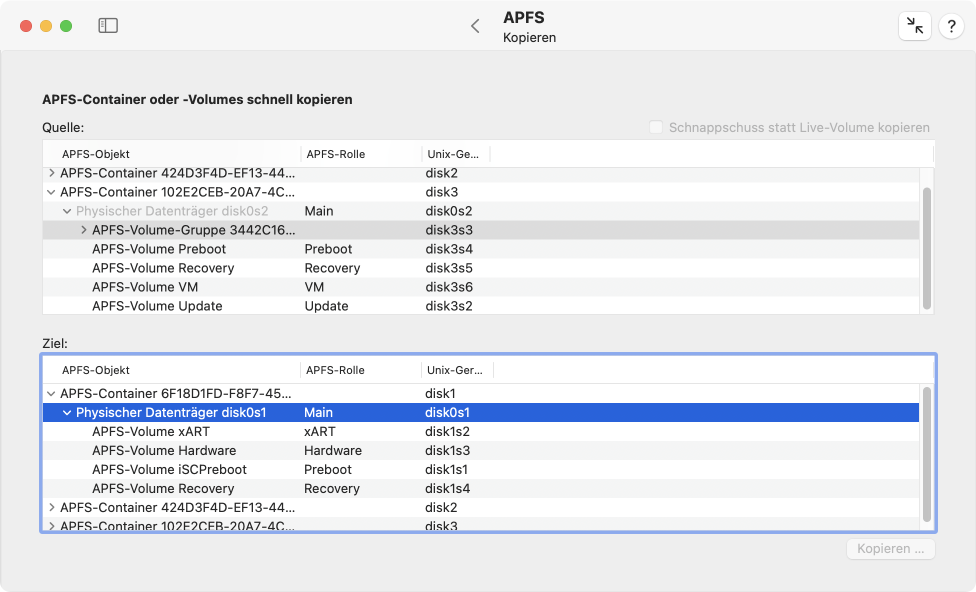Enable Schnappschuss statt Live-Volume kopieren checkbox
This screenshot has width=976, height=592.
point(655,128)
